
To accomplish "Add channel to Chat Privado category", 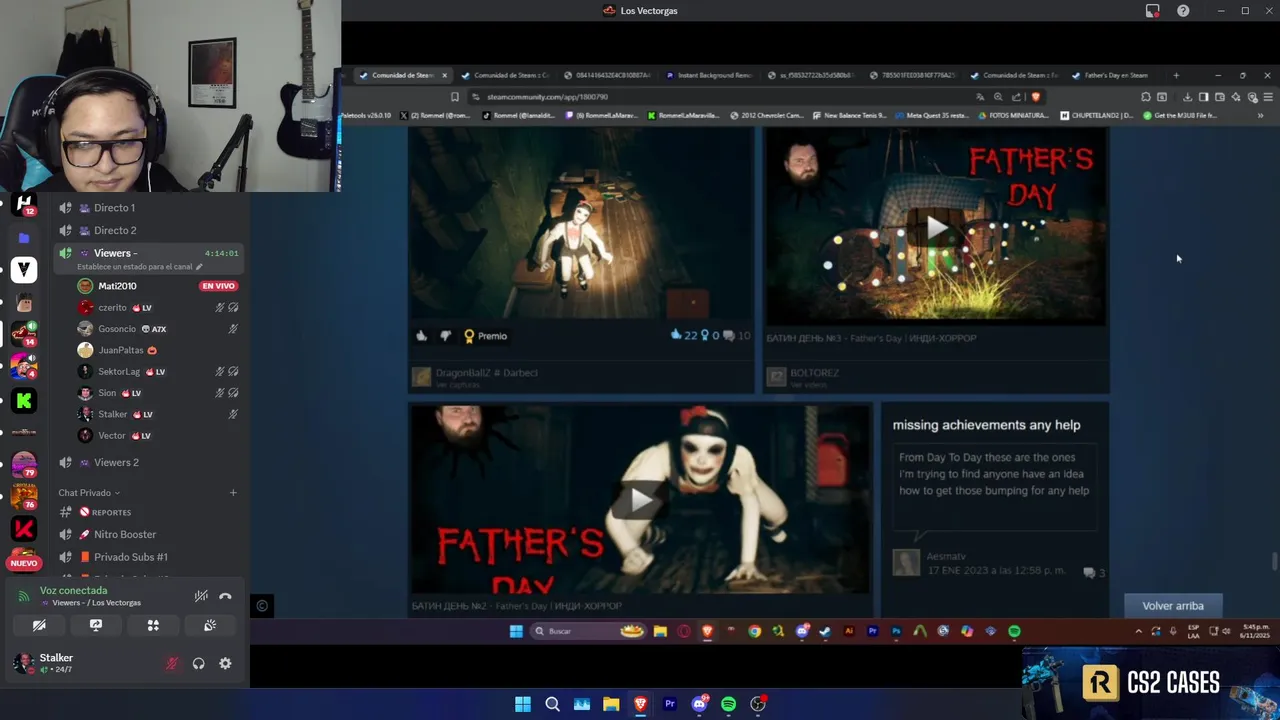I will (233, 493).
